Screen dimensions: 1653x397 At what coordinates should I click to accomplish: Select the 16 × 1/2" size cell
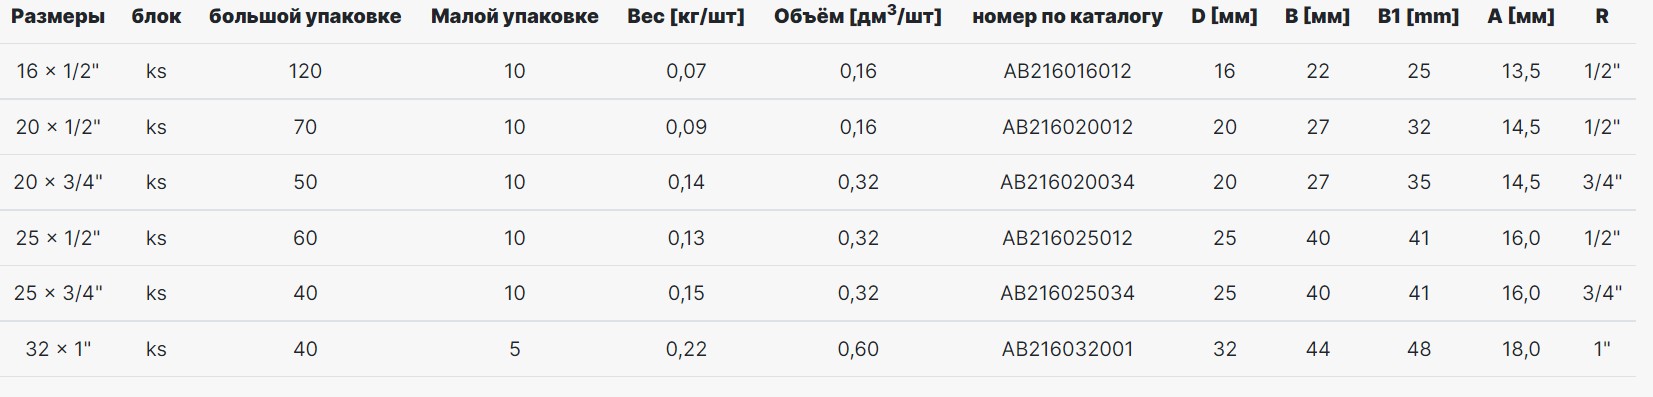coord(58,71)
